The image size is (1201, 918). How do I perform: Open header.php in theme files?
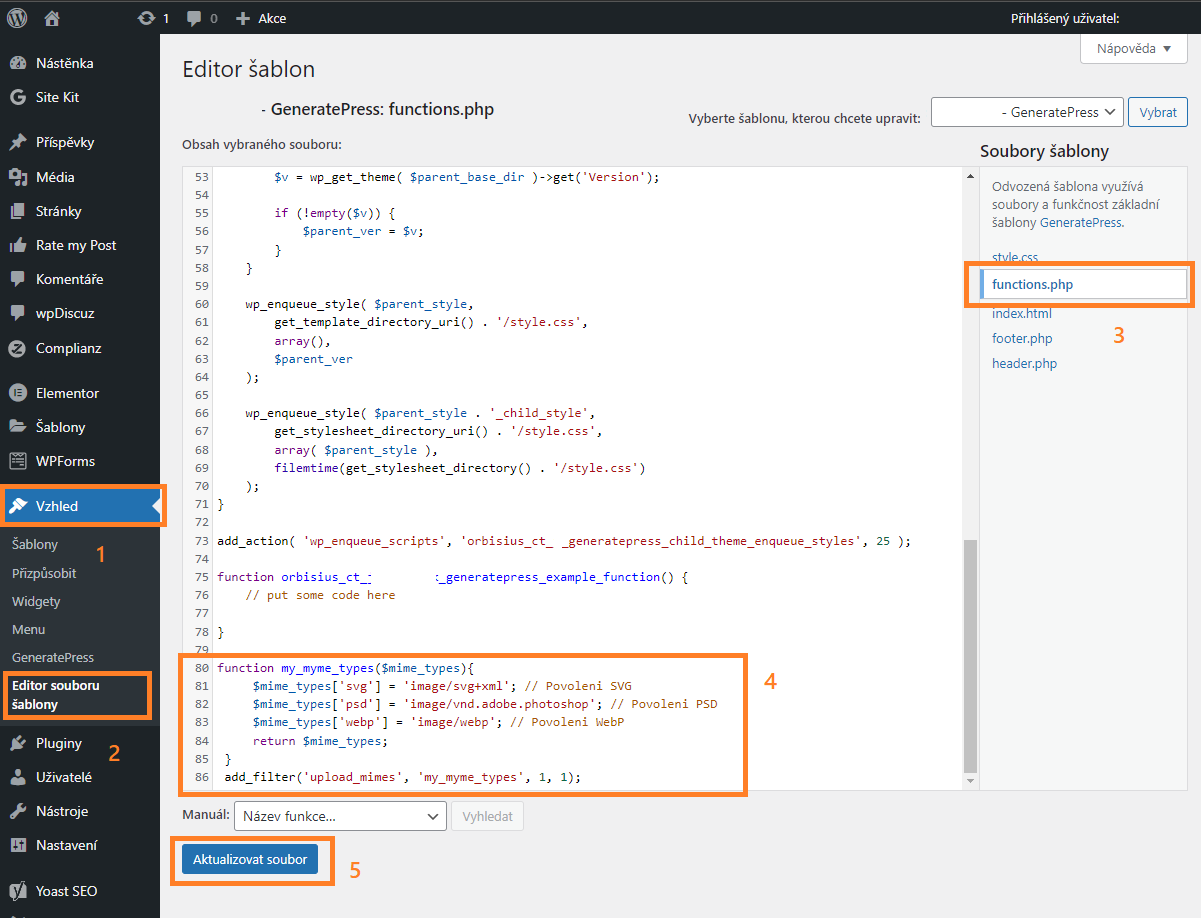click(x=1024, y=363)
